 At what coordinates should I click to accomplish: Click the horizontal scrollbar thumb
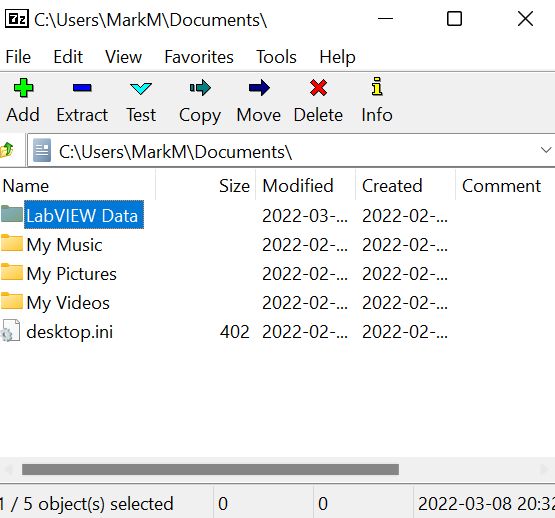[x=210, y=469]
